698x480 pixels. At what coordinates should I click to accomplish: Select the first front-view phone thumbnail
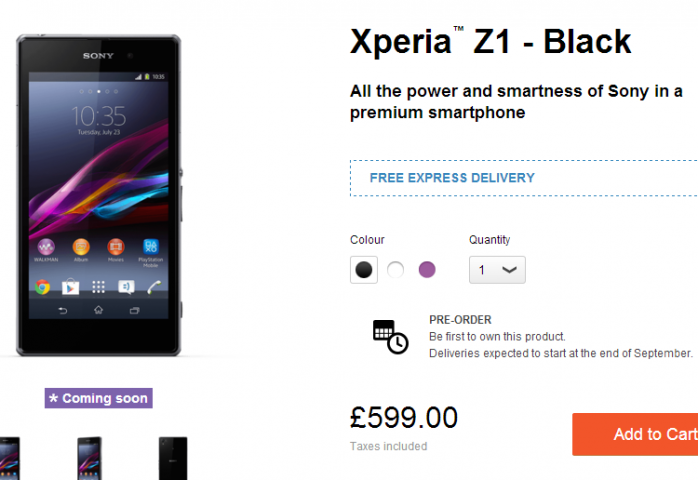pos(9,458)
